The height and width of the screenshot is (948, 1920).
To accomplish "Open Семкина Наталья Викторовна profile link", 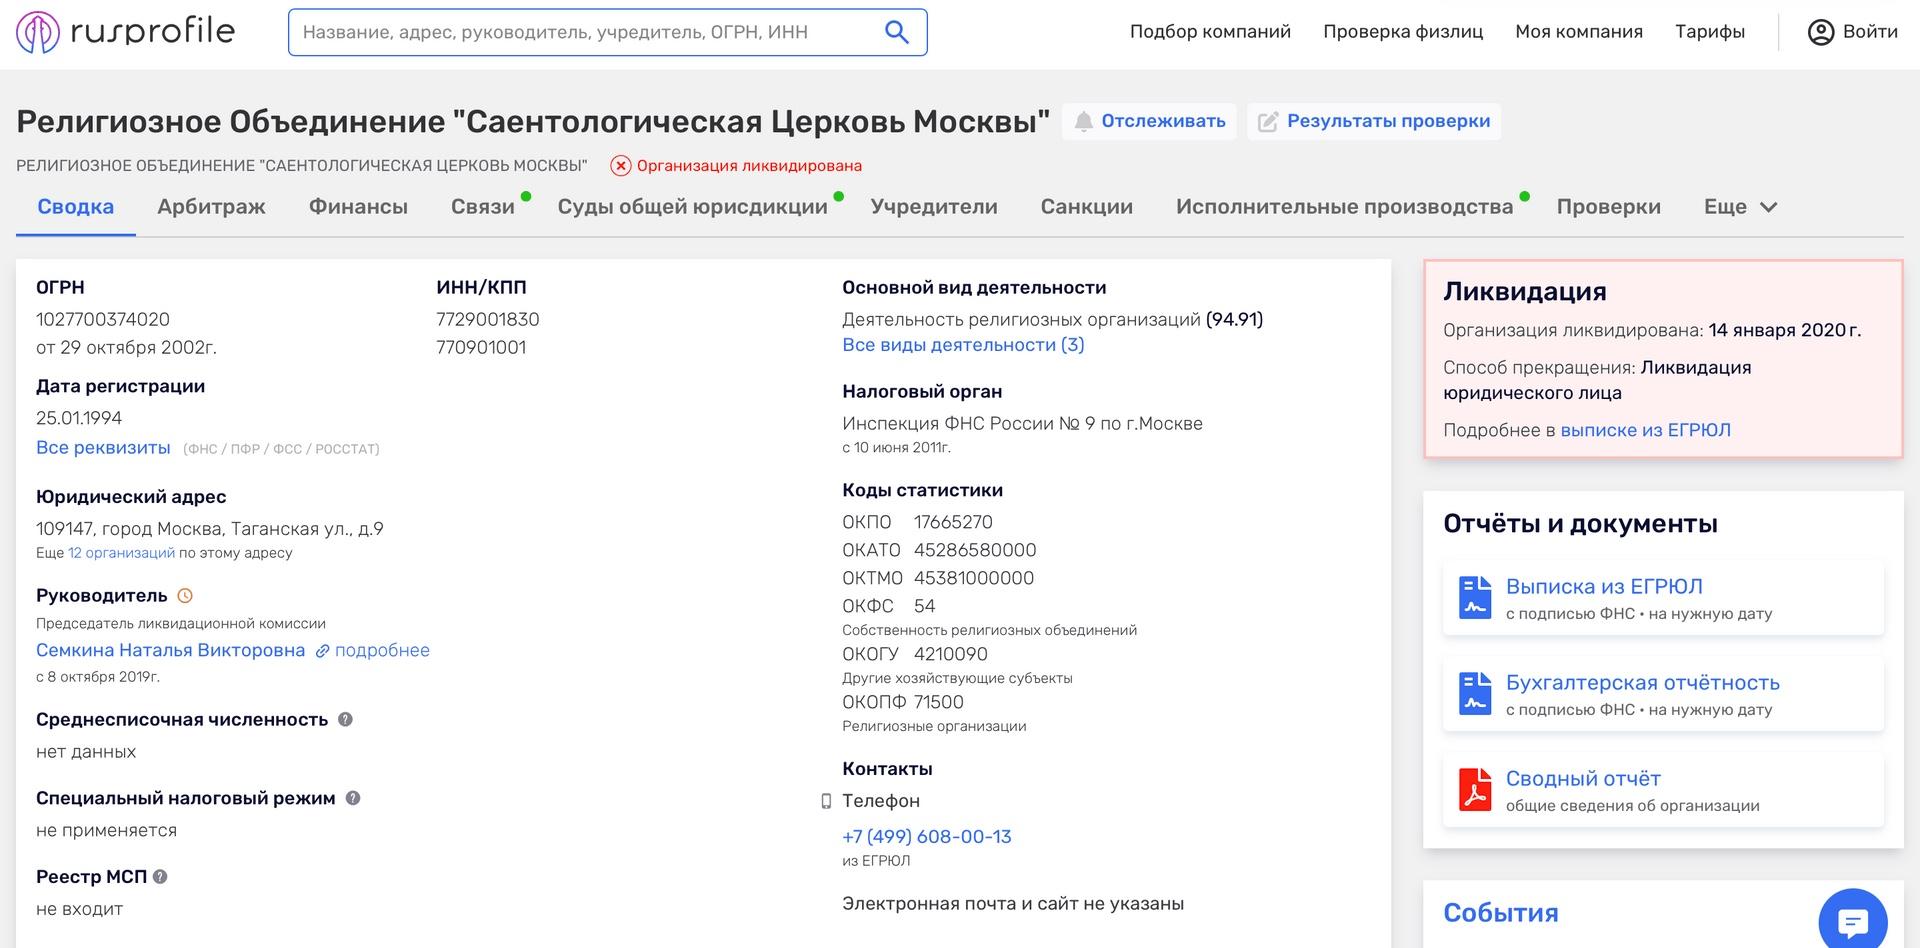I will click(x=170, y=651).
